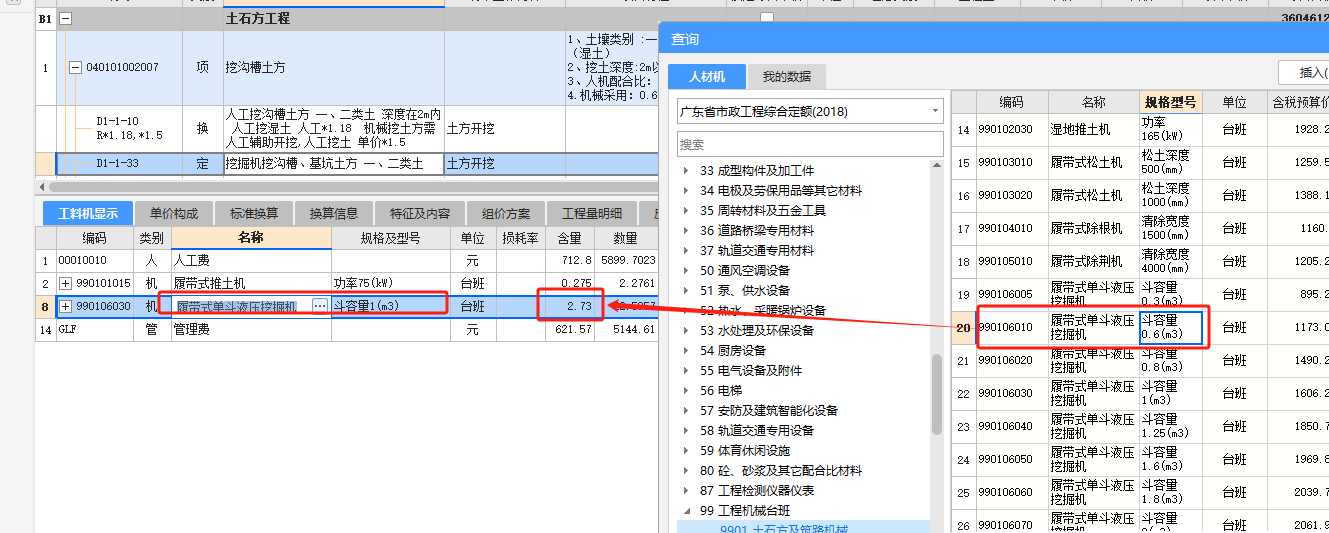Select 人材机 tab in 查询 dialog

(x=707, y=76)
